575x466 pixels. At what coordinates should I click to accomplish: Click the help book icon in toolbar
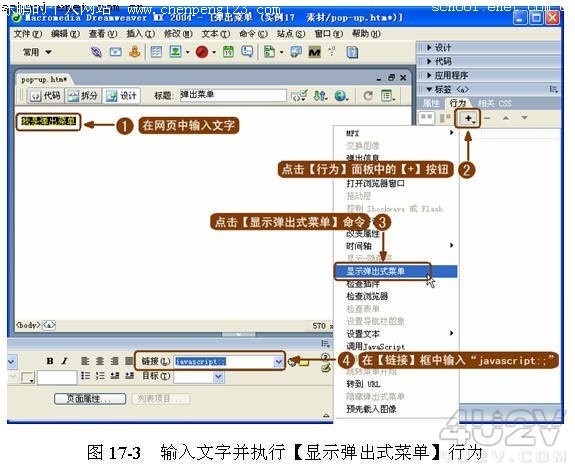352,52
